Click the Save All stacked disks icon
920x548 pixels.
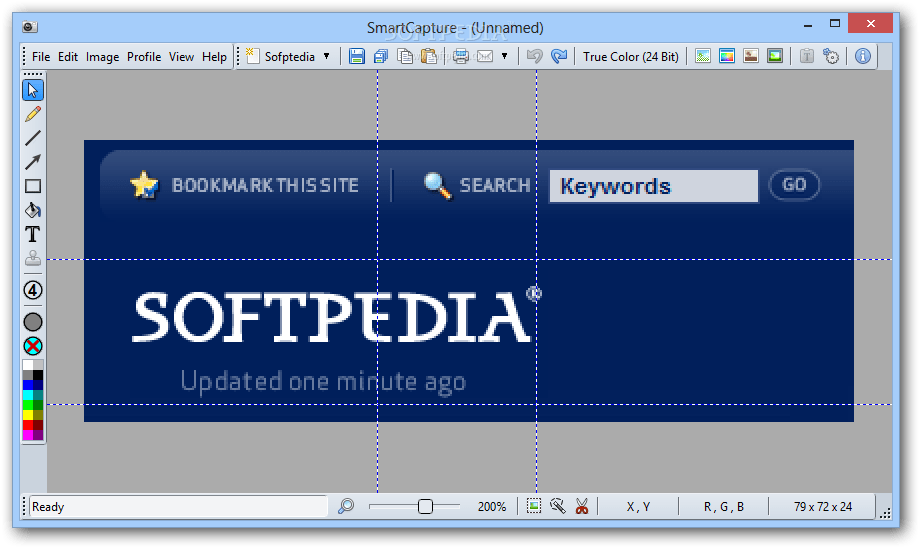(x=381, y=56)
